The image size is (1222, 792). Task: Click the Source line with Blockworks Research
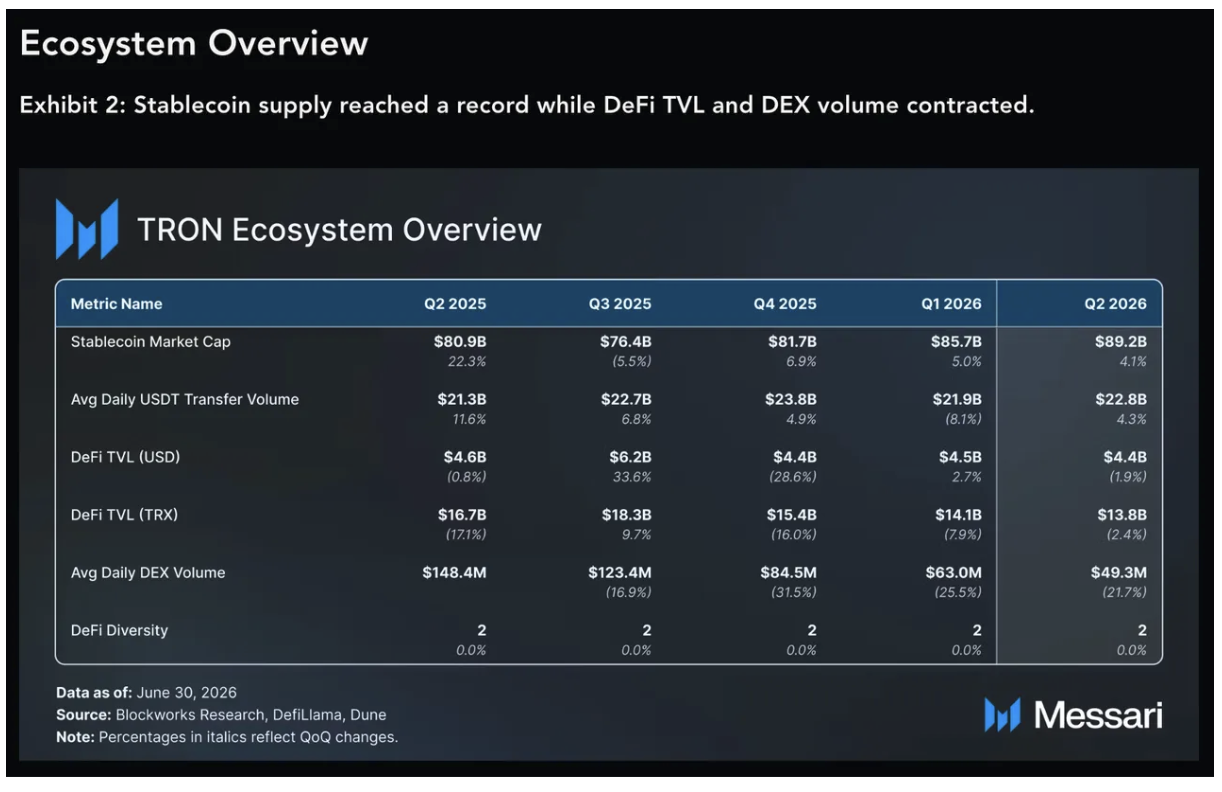221,715
